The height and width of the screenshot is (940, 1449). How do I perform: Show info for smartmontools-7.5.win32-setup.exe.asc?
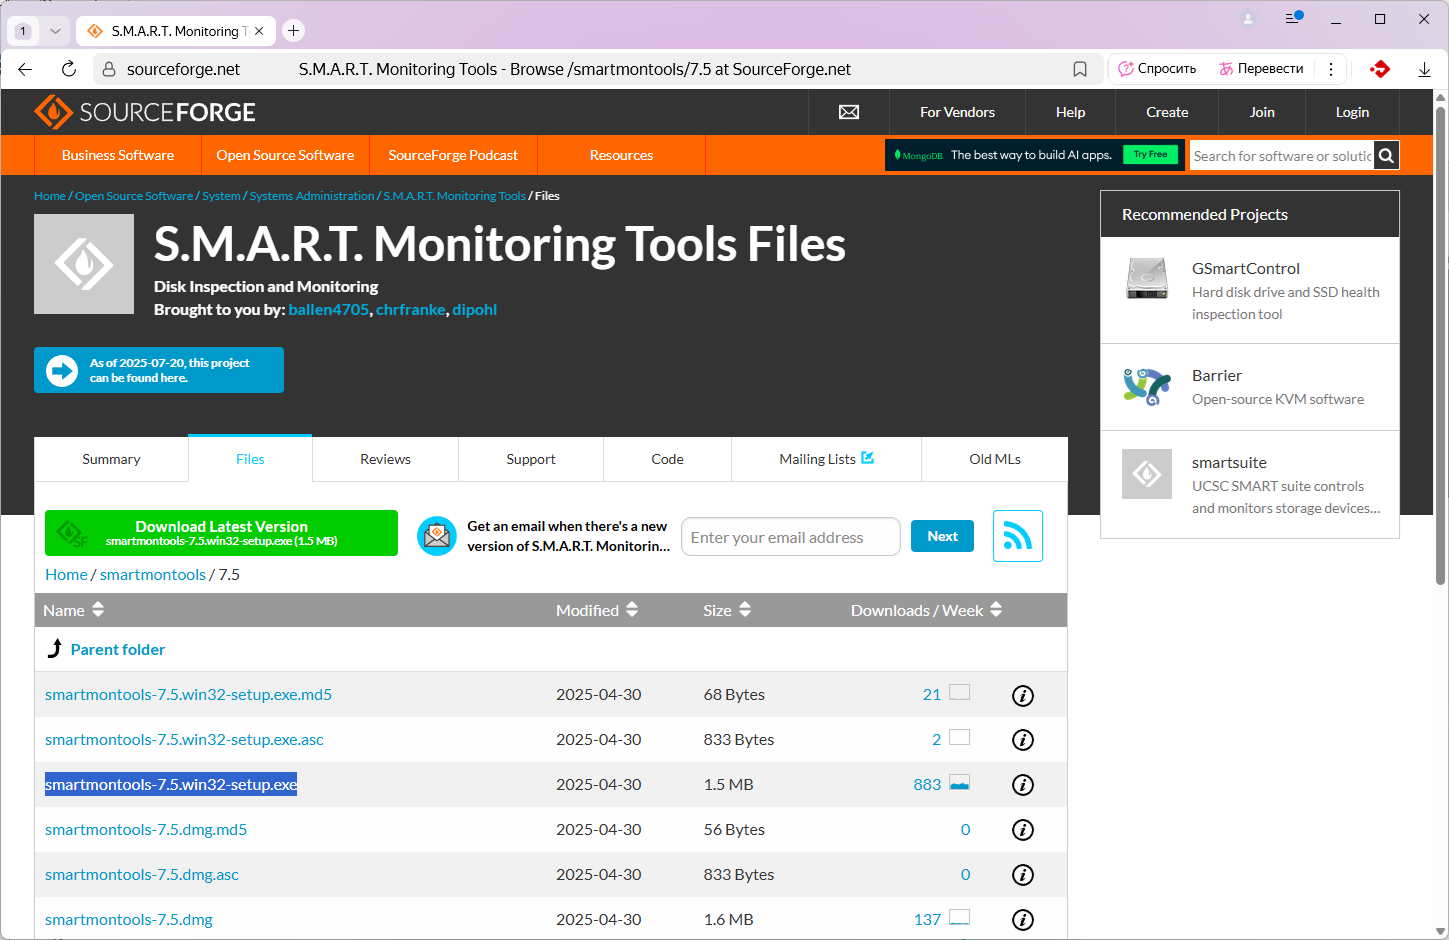tap(1023, 740)
